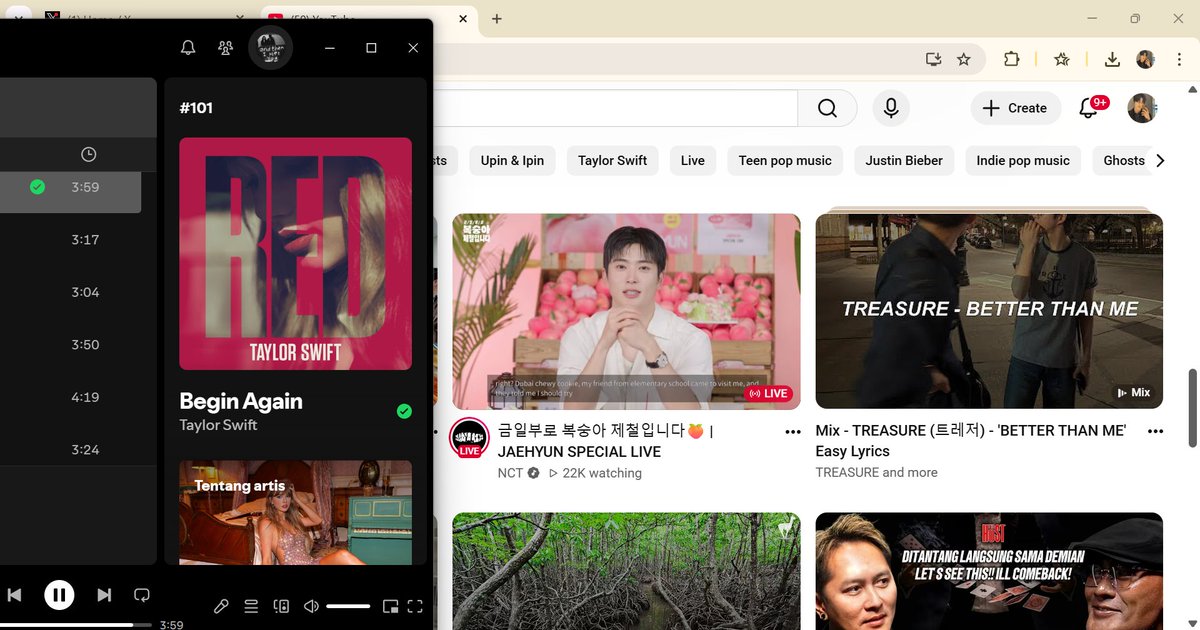Open the NCT channel avatar with LIVE badge

click(x=469, y=438)
